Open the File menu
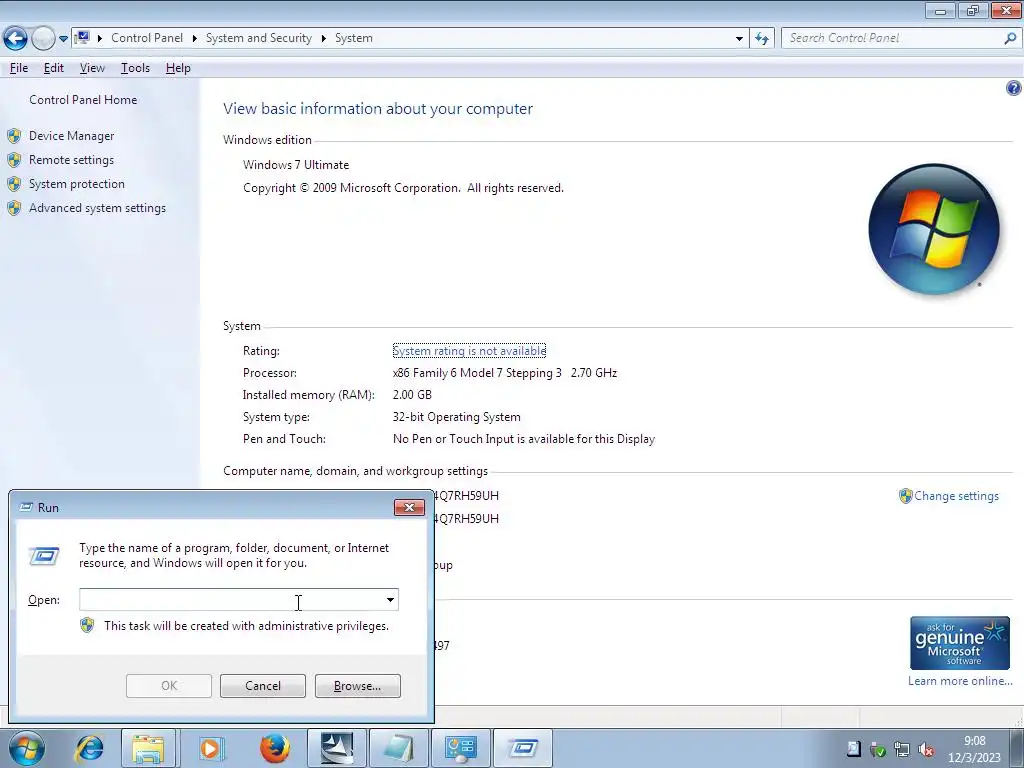This screenshot has width=1024, height=768. 19,68
